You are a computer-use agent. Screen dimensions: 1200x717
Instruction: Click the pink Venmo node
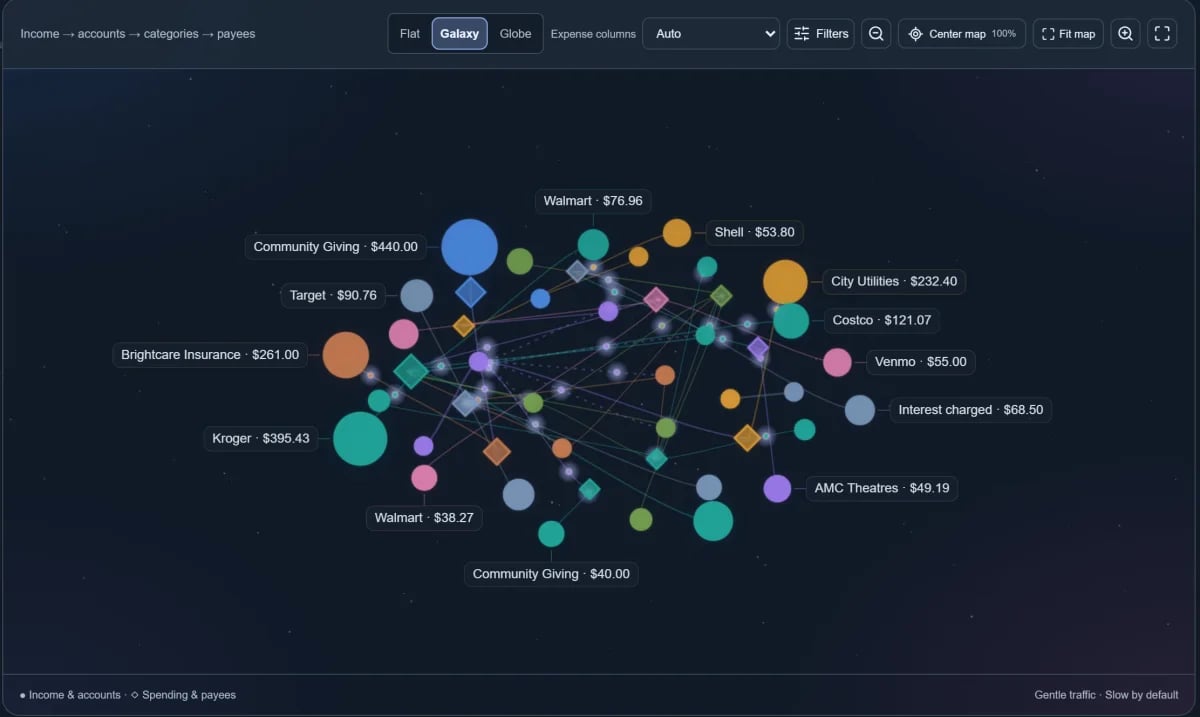837,362
